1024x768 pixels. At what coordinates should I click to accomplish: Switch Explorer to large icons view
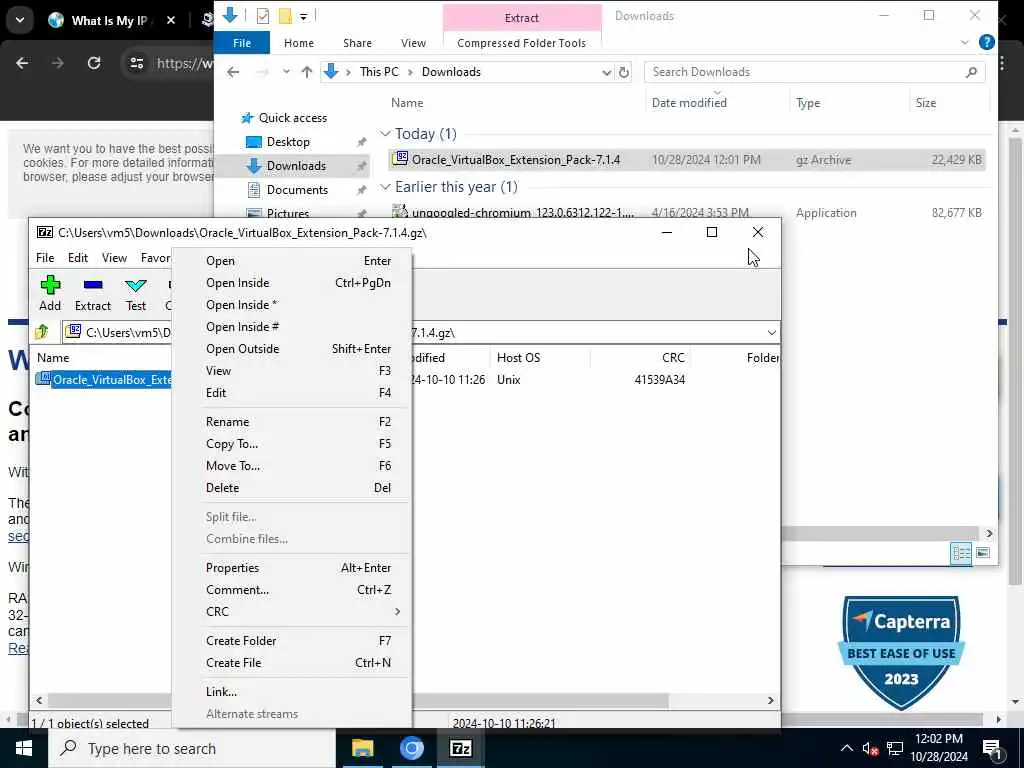(x=982, y=554)
